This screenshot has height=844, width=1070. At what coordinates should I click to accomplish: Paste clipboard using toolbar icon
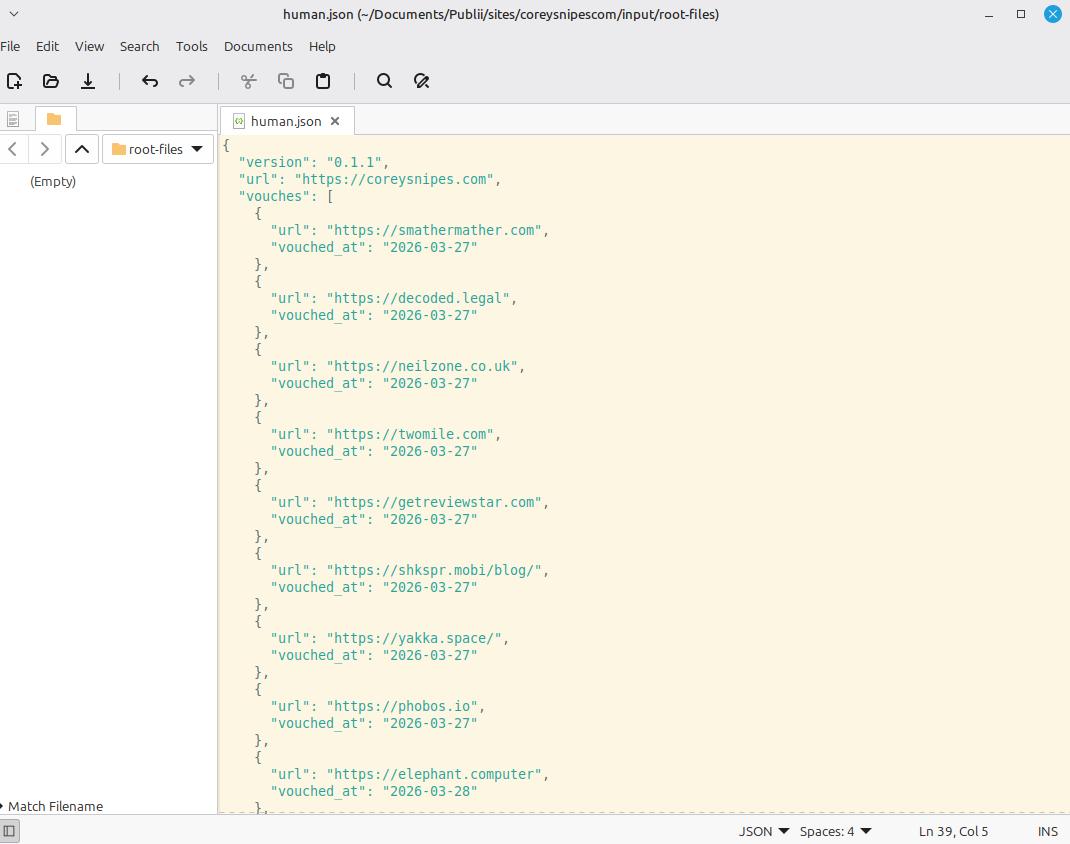point(323,81)
